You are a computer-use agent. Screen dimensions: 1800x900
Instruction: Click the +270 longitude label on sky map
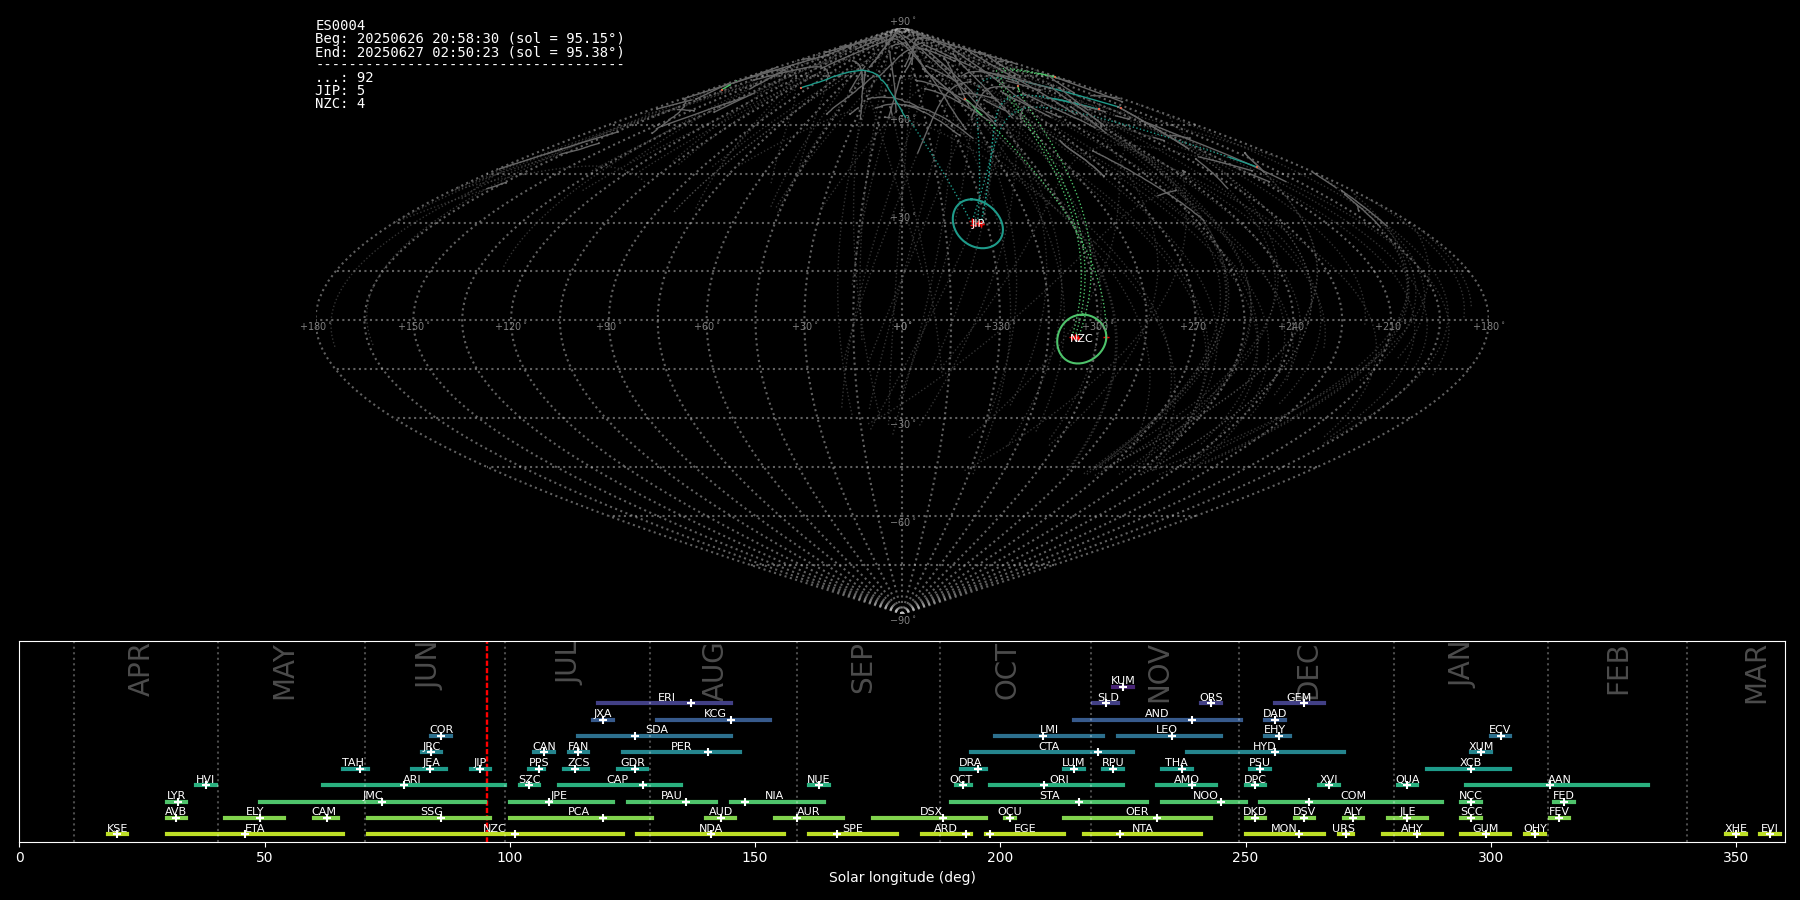1193,327
